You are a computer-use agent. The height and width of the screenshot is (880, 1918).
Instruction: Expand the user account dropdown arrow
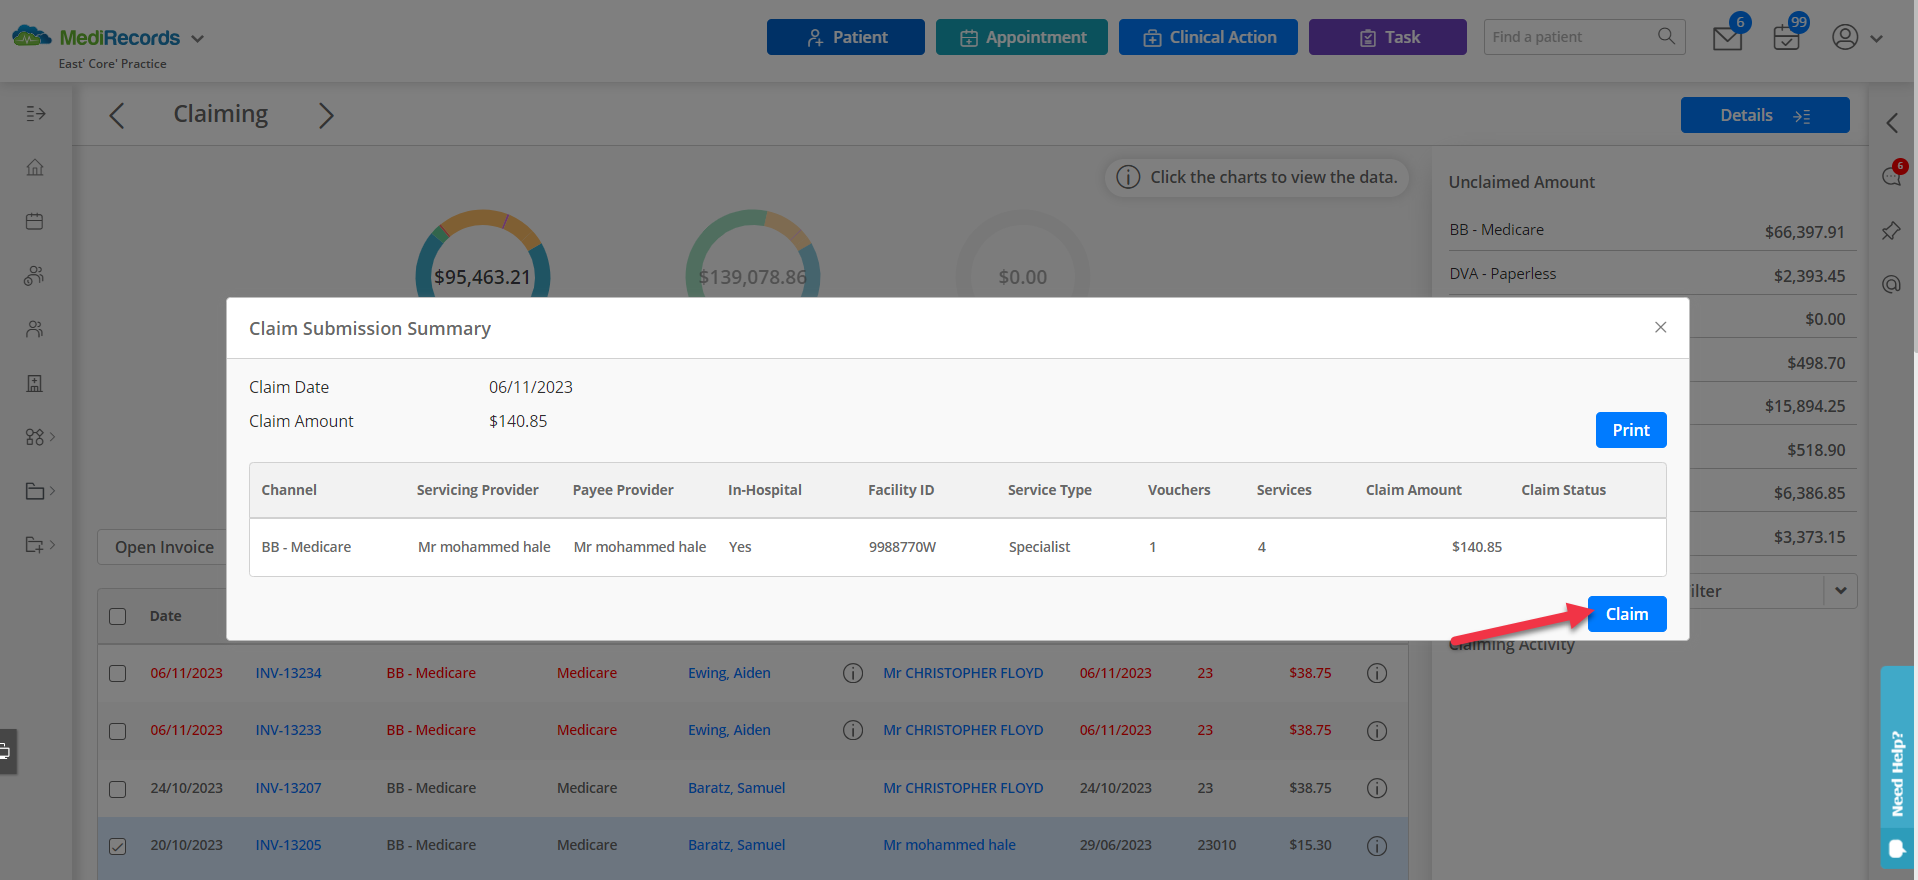[x=1877, y=39]
